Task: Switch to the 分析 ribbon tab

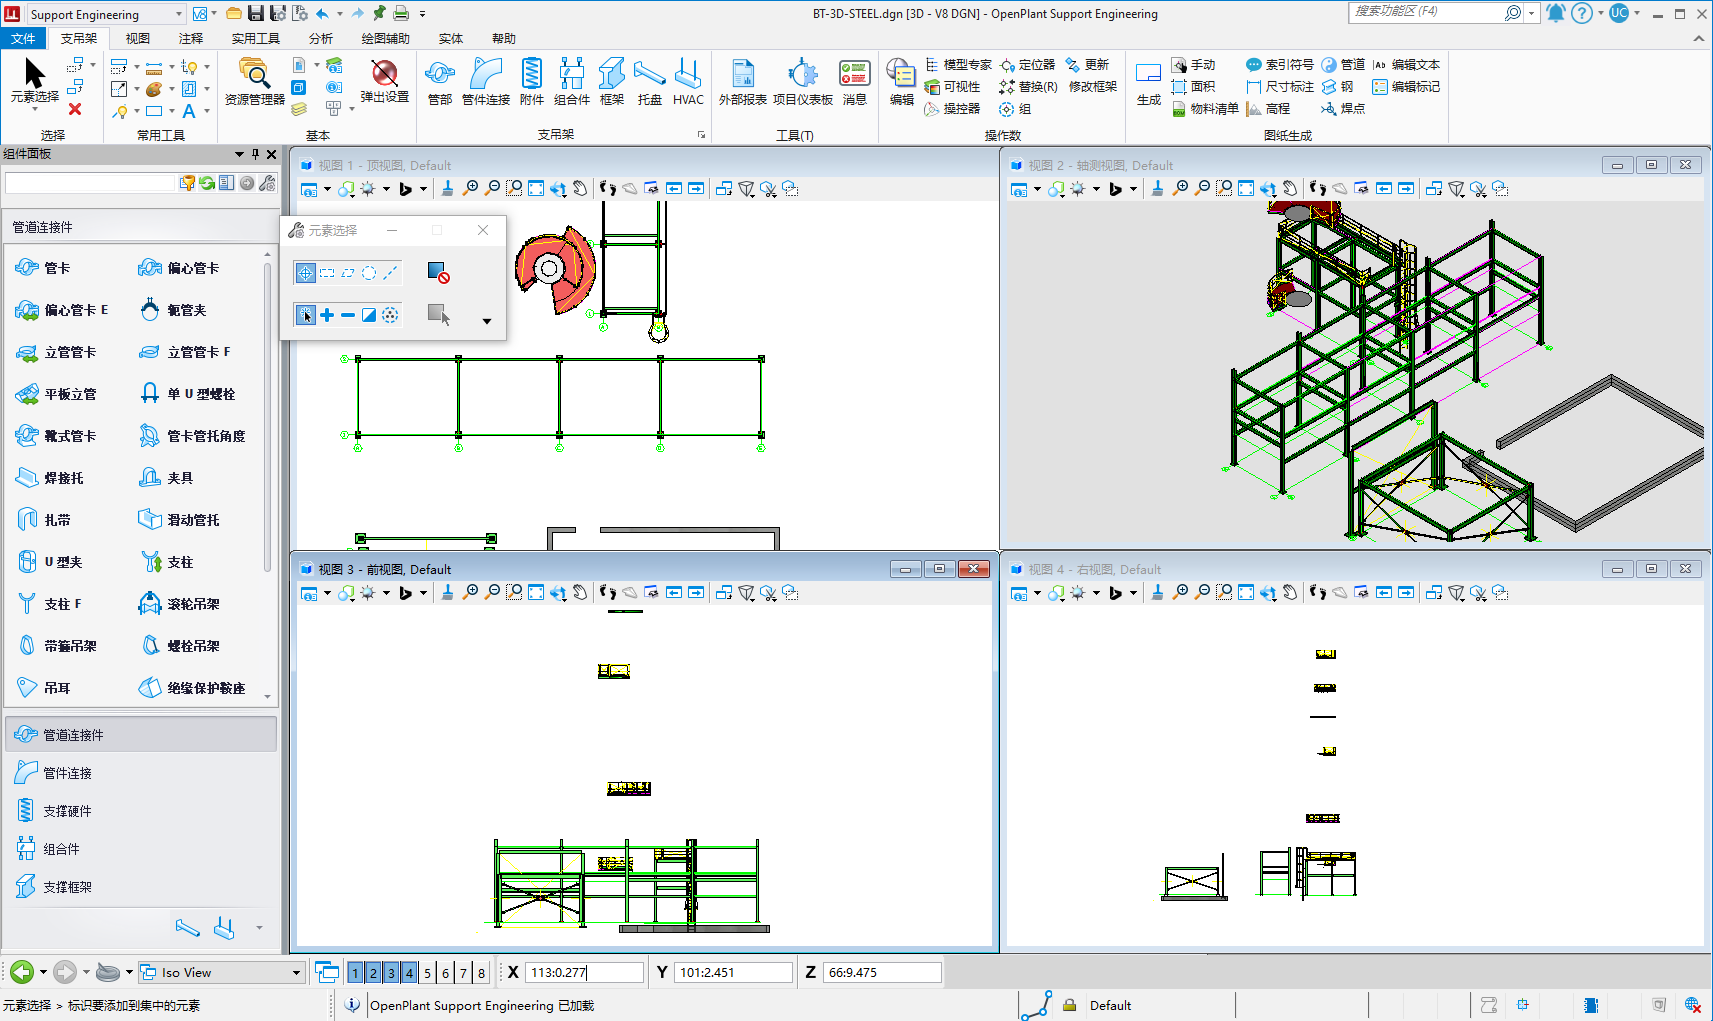Action: [x=321, y=38]
